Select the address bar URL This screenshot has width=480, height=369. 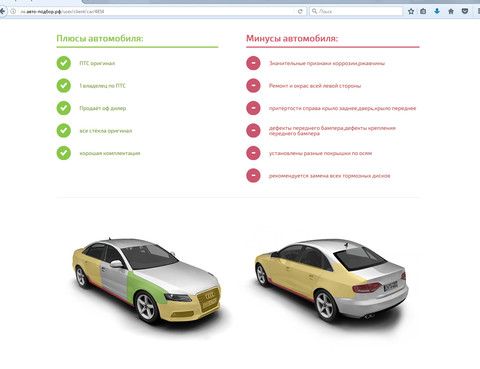pos(62,11)
